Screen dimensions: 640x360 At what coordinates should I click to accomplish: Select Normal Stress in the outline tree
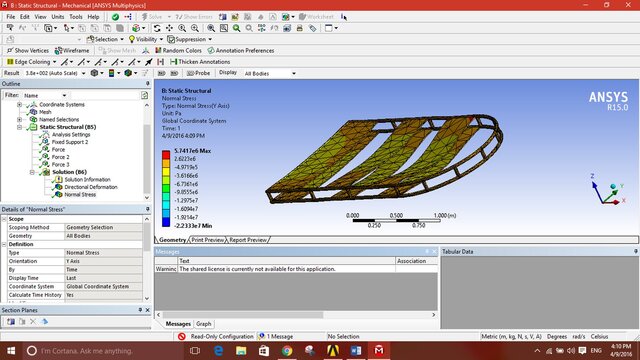[80, 194]
